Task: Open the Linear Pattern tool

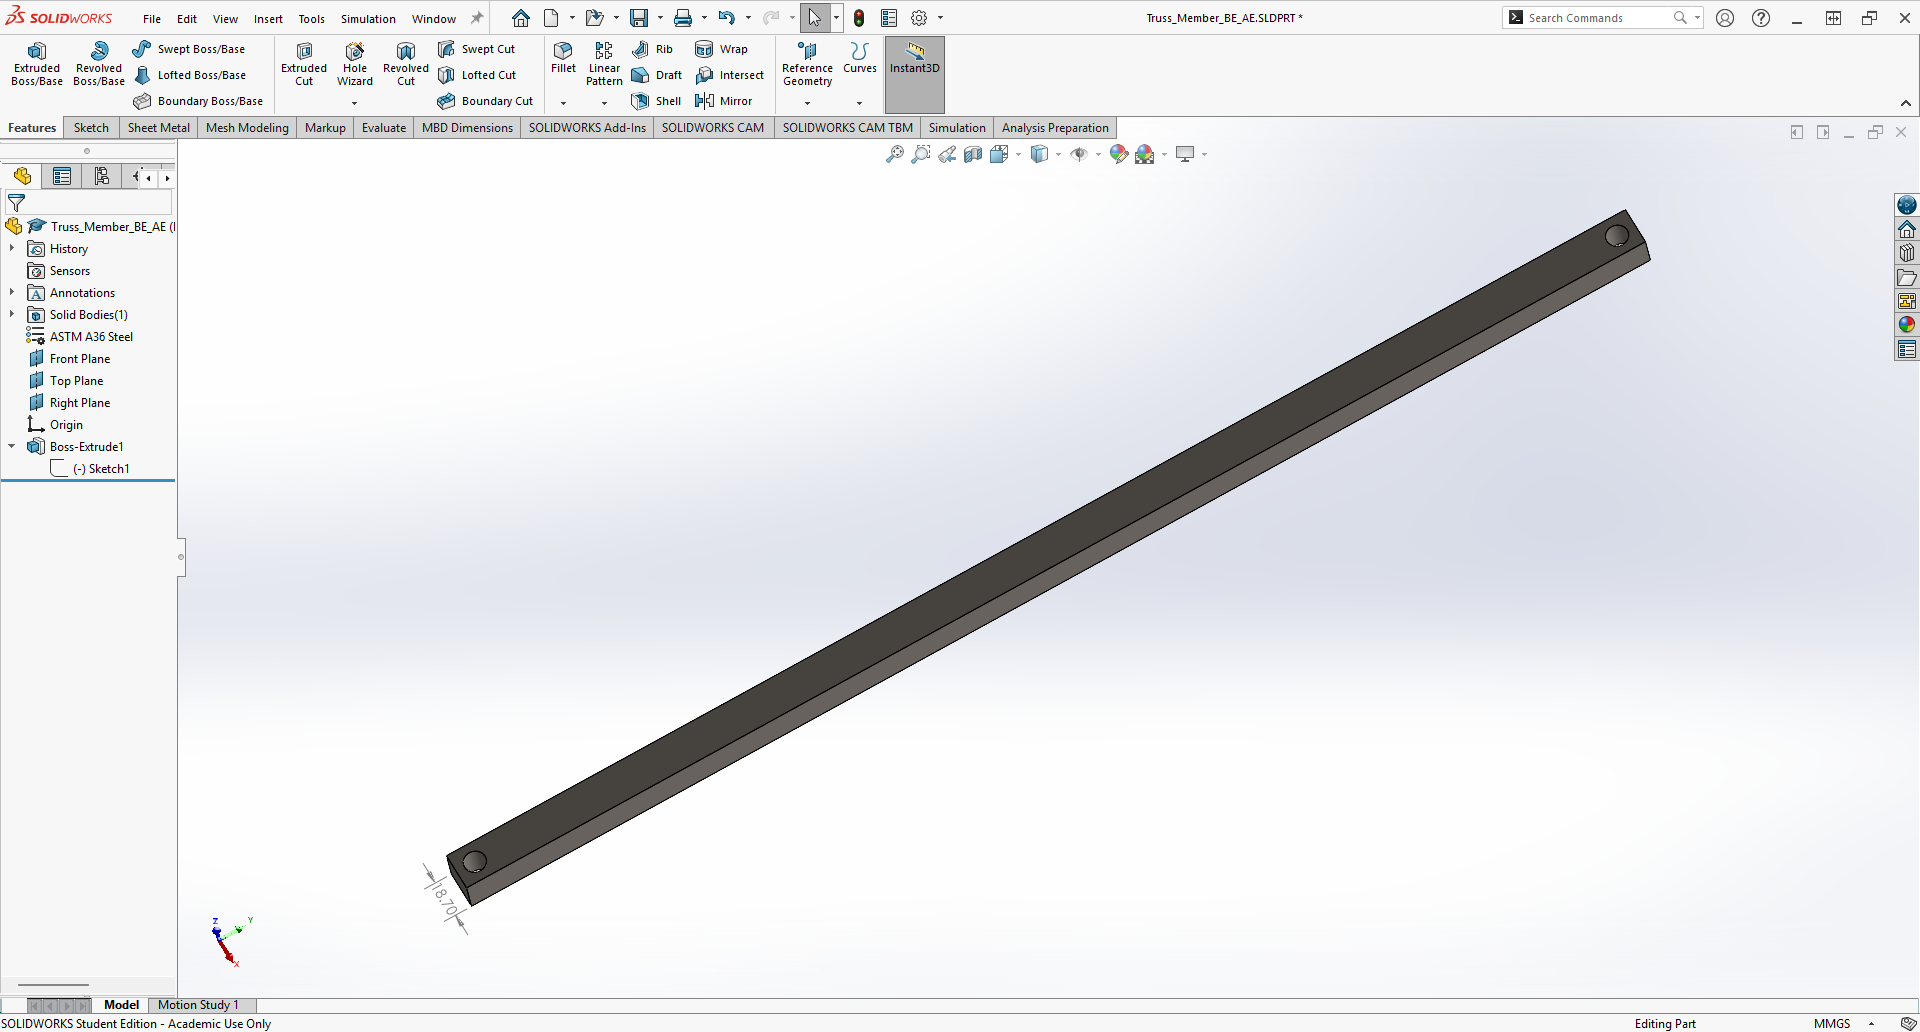Action: tap(604, 64)
